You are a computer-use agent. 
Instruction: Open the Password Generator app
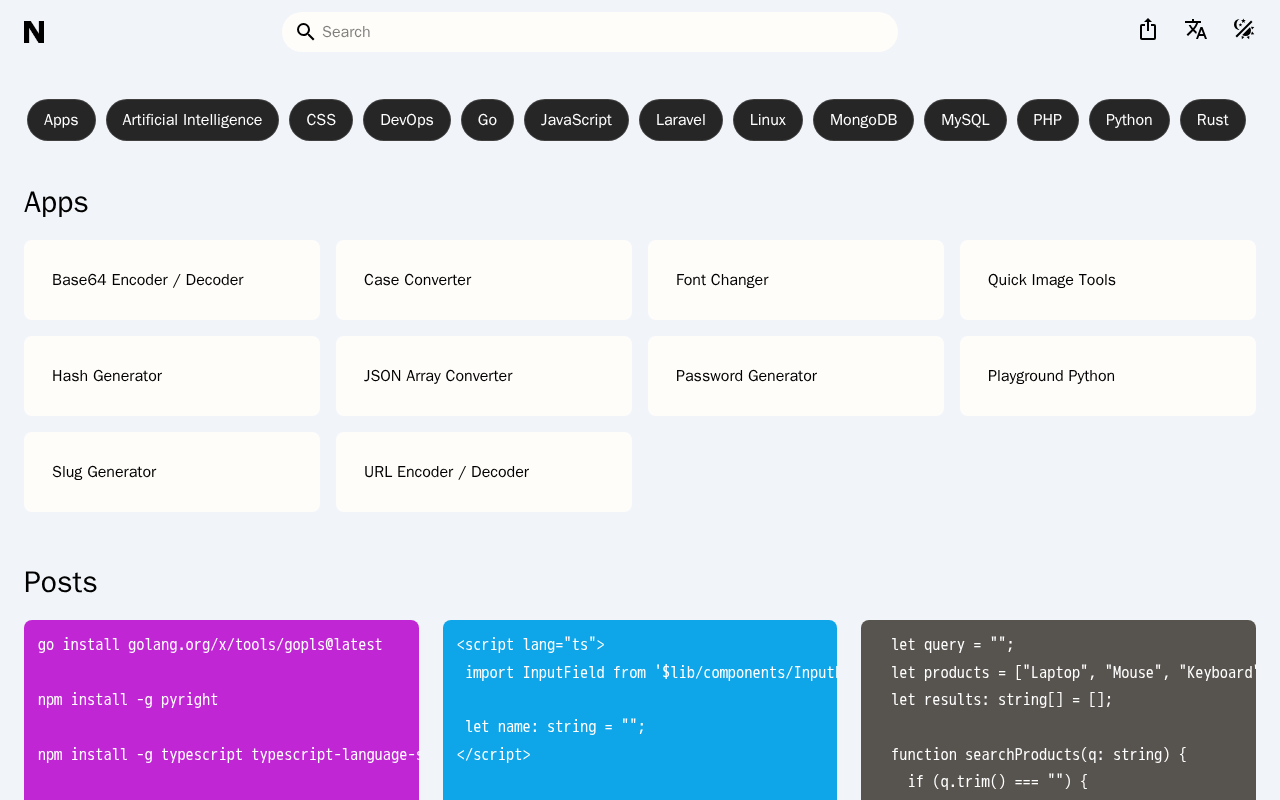[x=796, y=376]
